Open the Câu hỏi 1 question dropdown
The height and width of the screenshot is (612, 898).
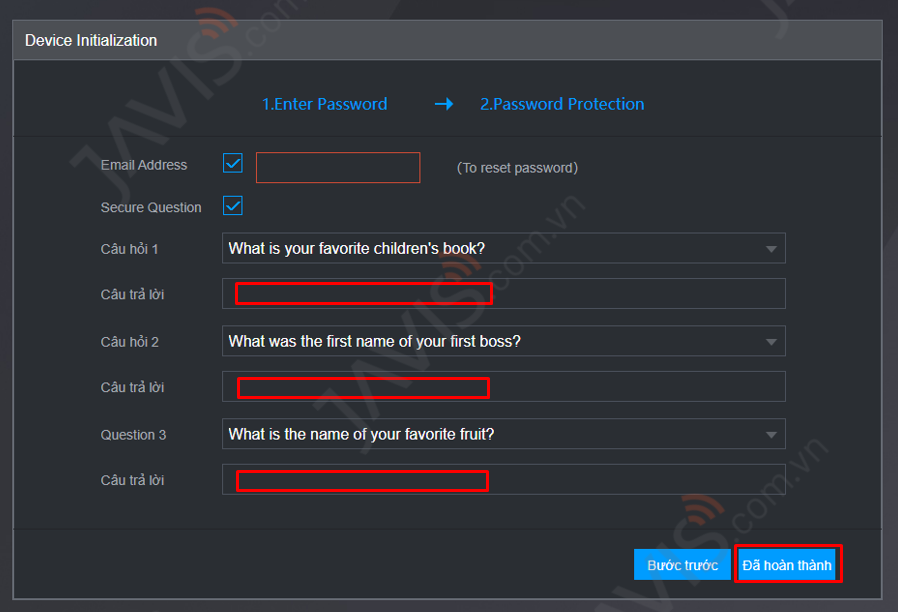[x=503, y=248]
